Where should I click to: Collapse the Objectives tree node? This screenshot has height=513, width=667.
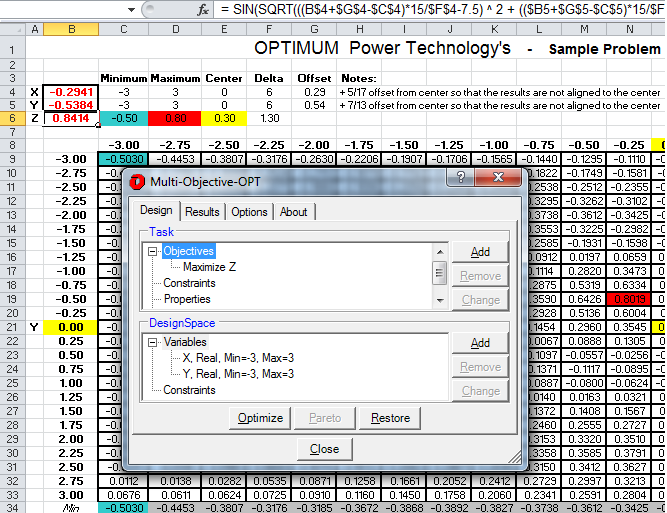pyautogui.click(x=152, y=251)
